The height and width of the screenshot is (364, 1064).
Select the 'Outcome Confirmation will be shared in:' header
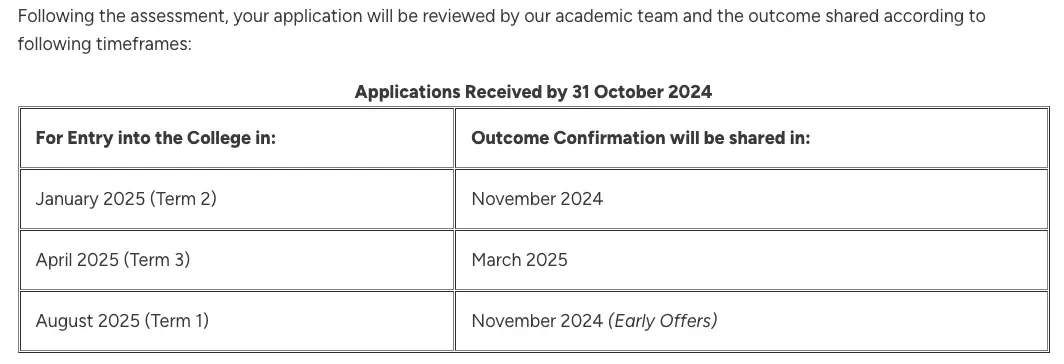pyautogui.click(x=751, y=138)
